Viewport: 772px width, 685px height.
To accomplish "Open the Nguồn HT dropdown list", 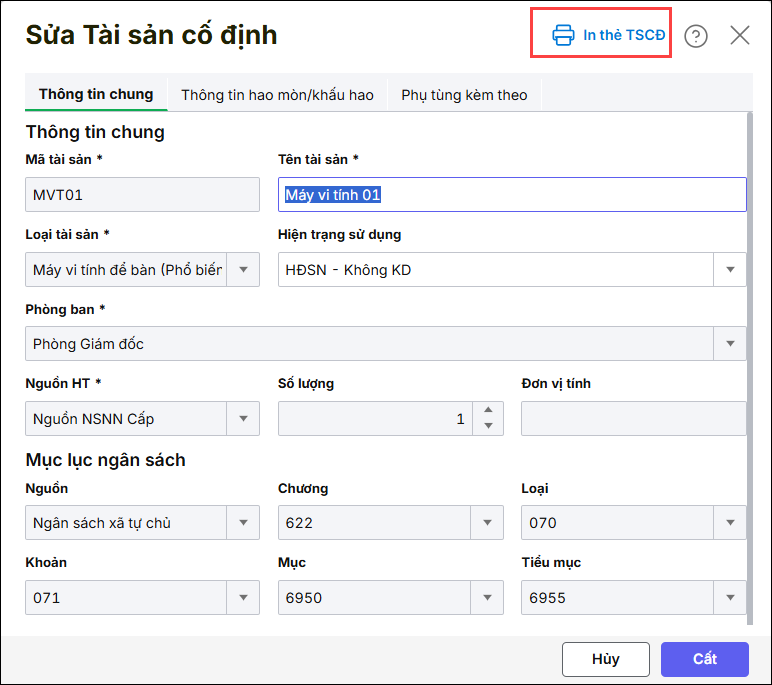I will [x=243, y=419].
